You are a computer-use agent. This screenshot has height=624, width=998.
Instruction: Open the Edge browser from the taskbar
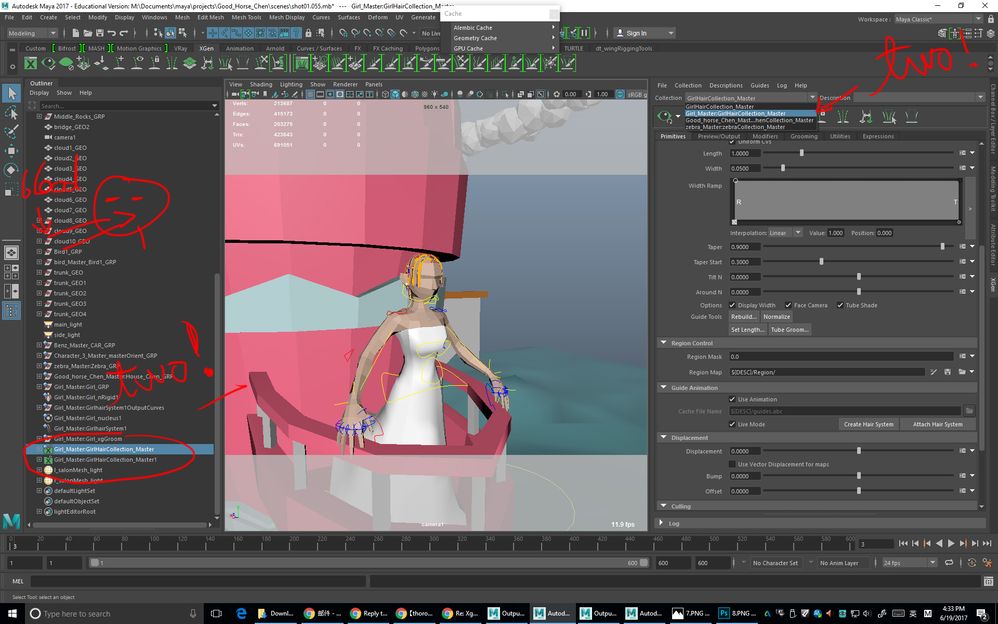click(x=241, y=613)
